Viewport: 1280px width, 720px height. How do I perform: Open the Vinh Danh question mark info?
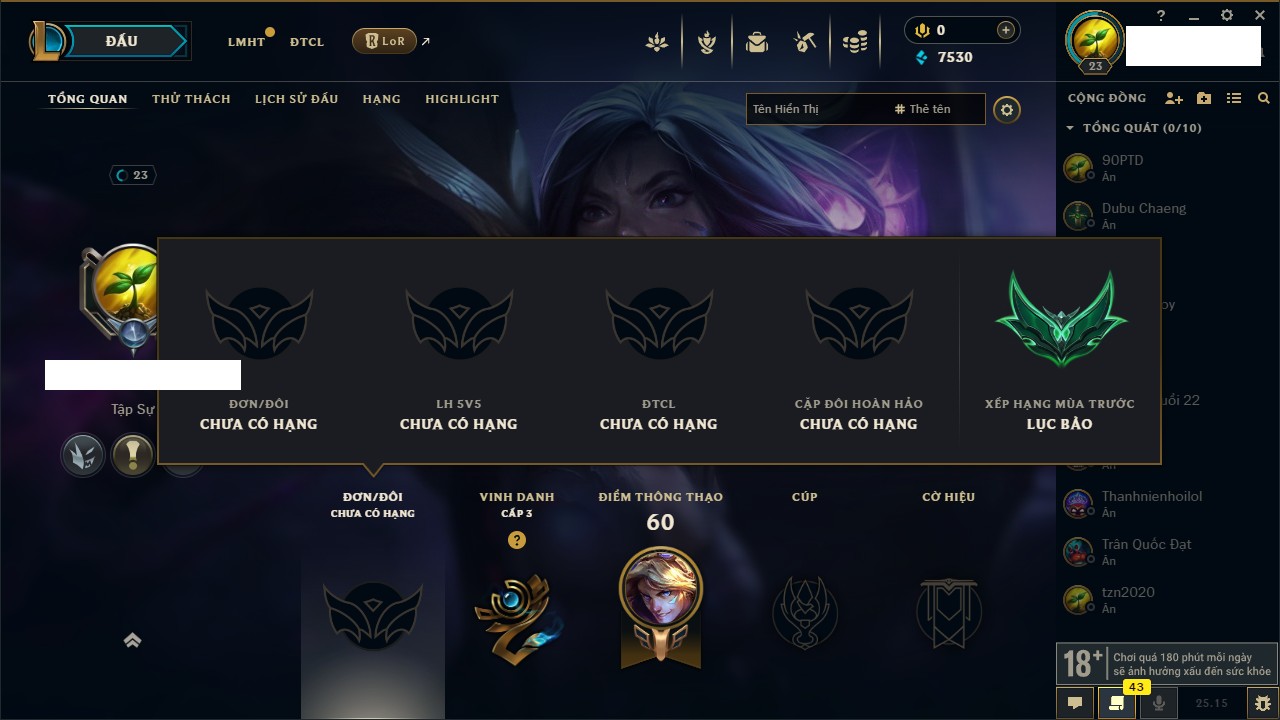coord(516,540)
